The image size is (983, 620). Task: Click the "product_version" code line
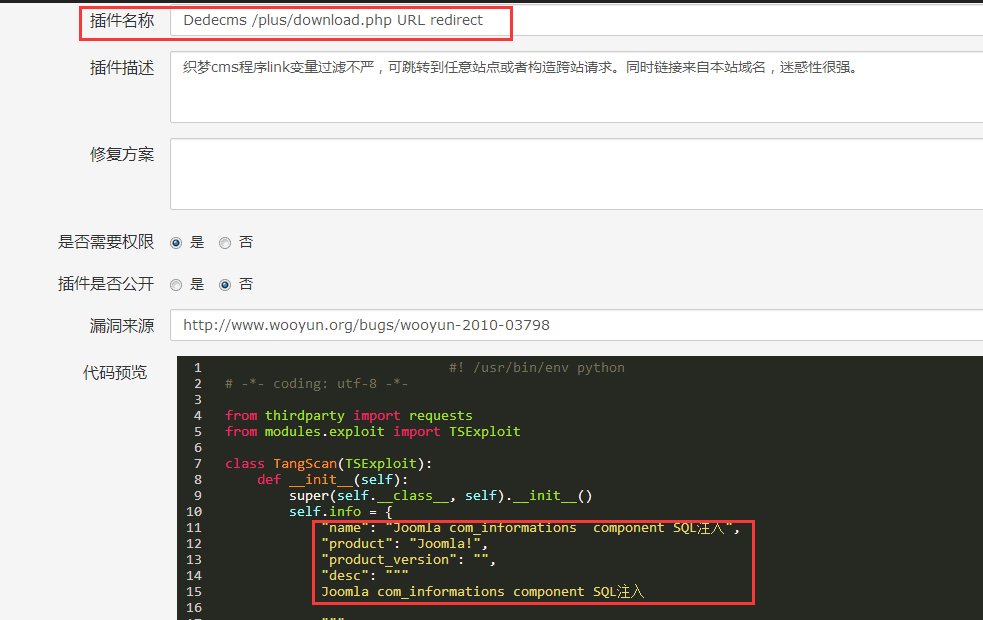pyautogui.click(x=408, y=560)
